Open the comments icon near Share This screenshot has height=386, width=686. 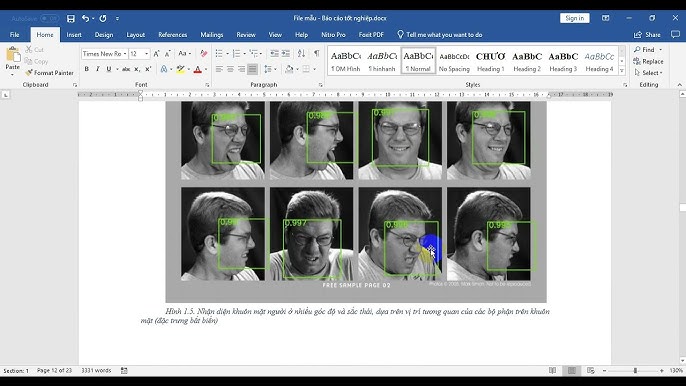point(676,34)
